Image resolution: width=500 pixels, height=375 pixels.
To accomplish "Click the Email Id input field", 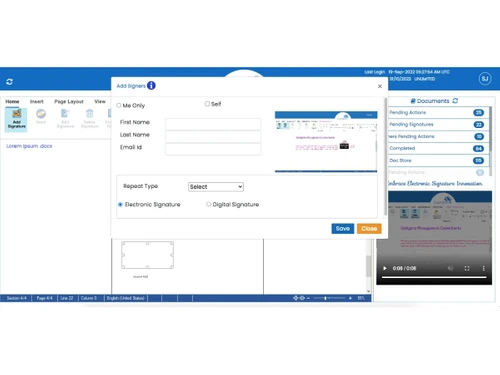I will point(213,149).
